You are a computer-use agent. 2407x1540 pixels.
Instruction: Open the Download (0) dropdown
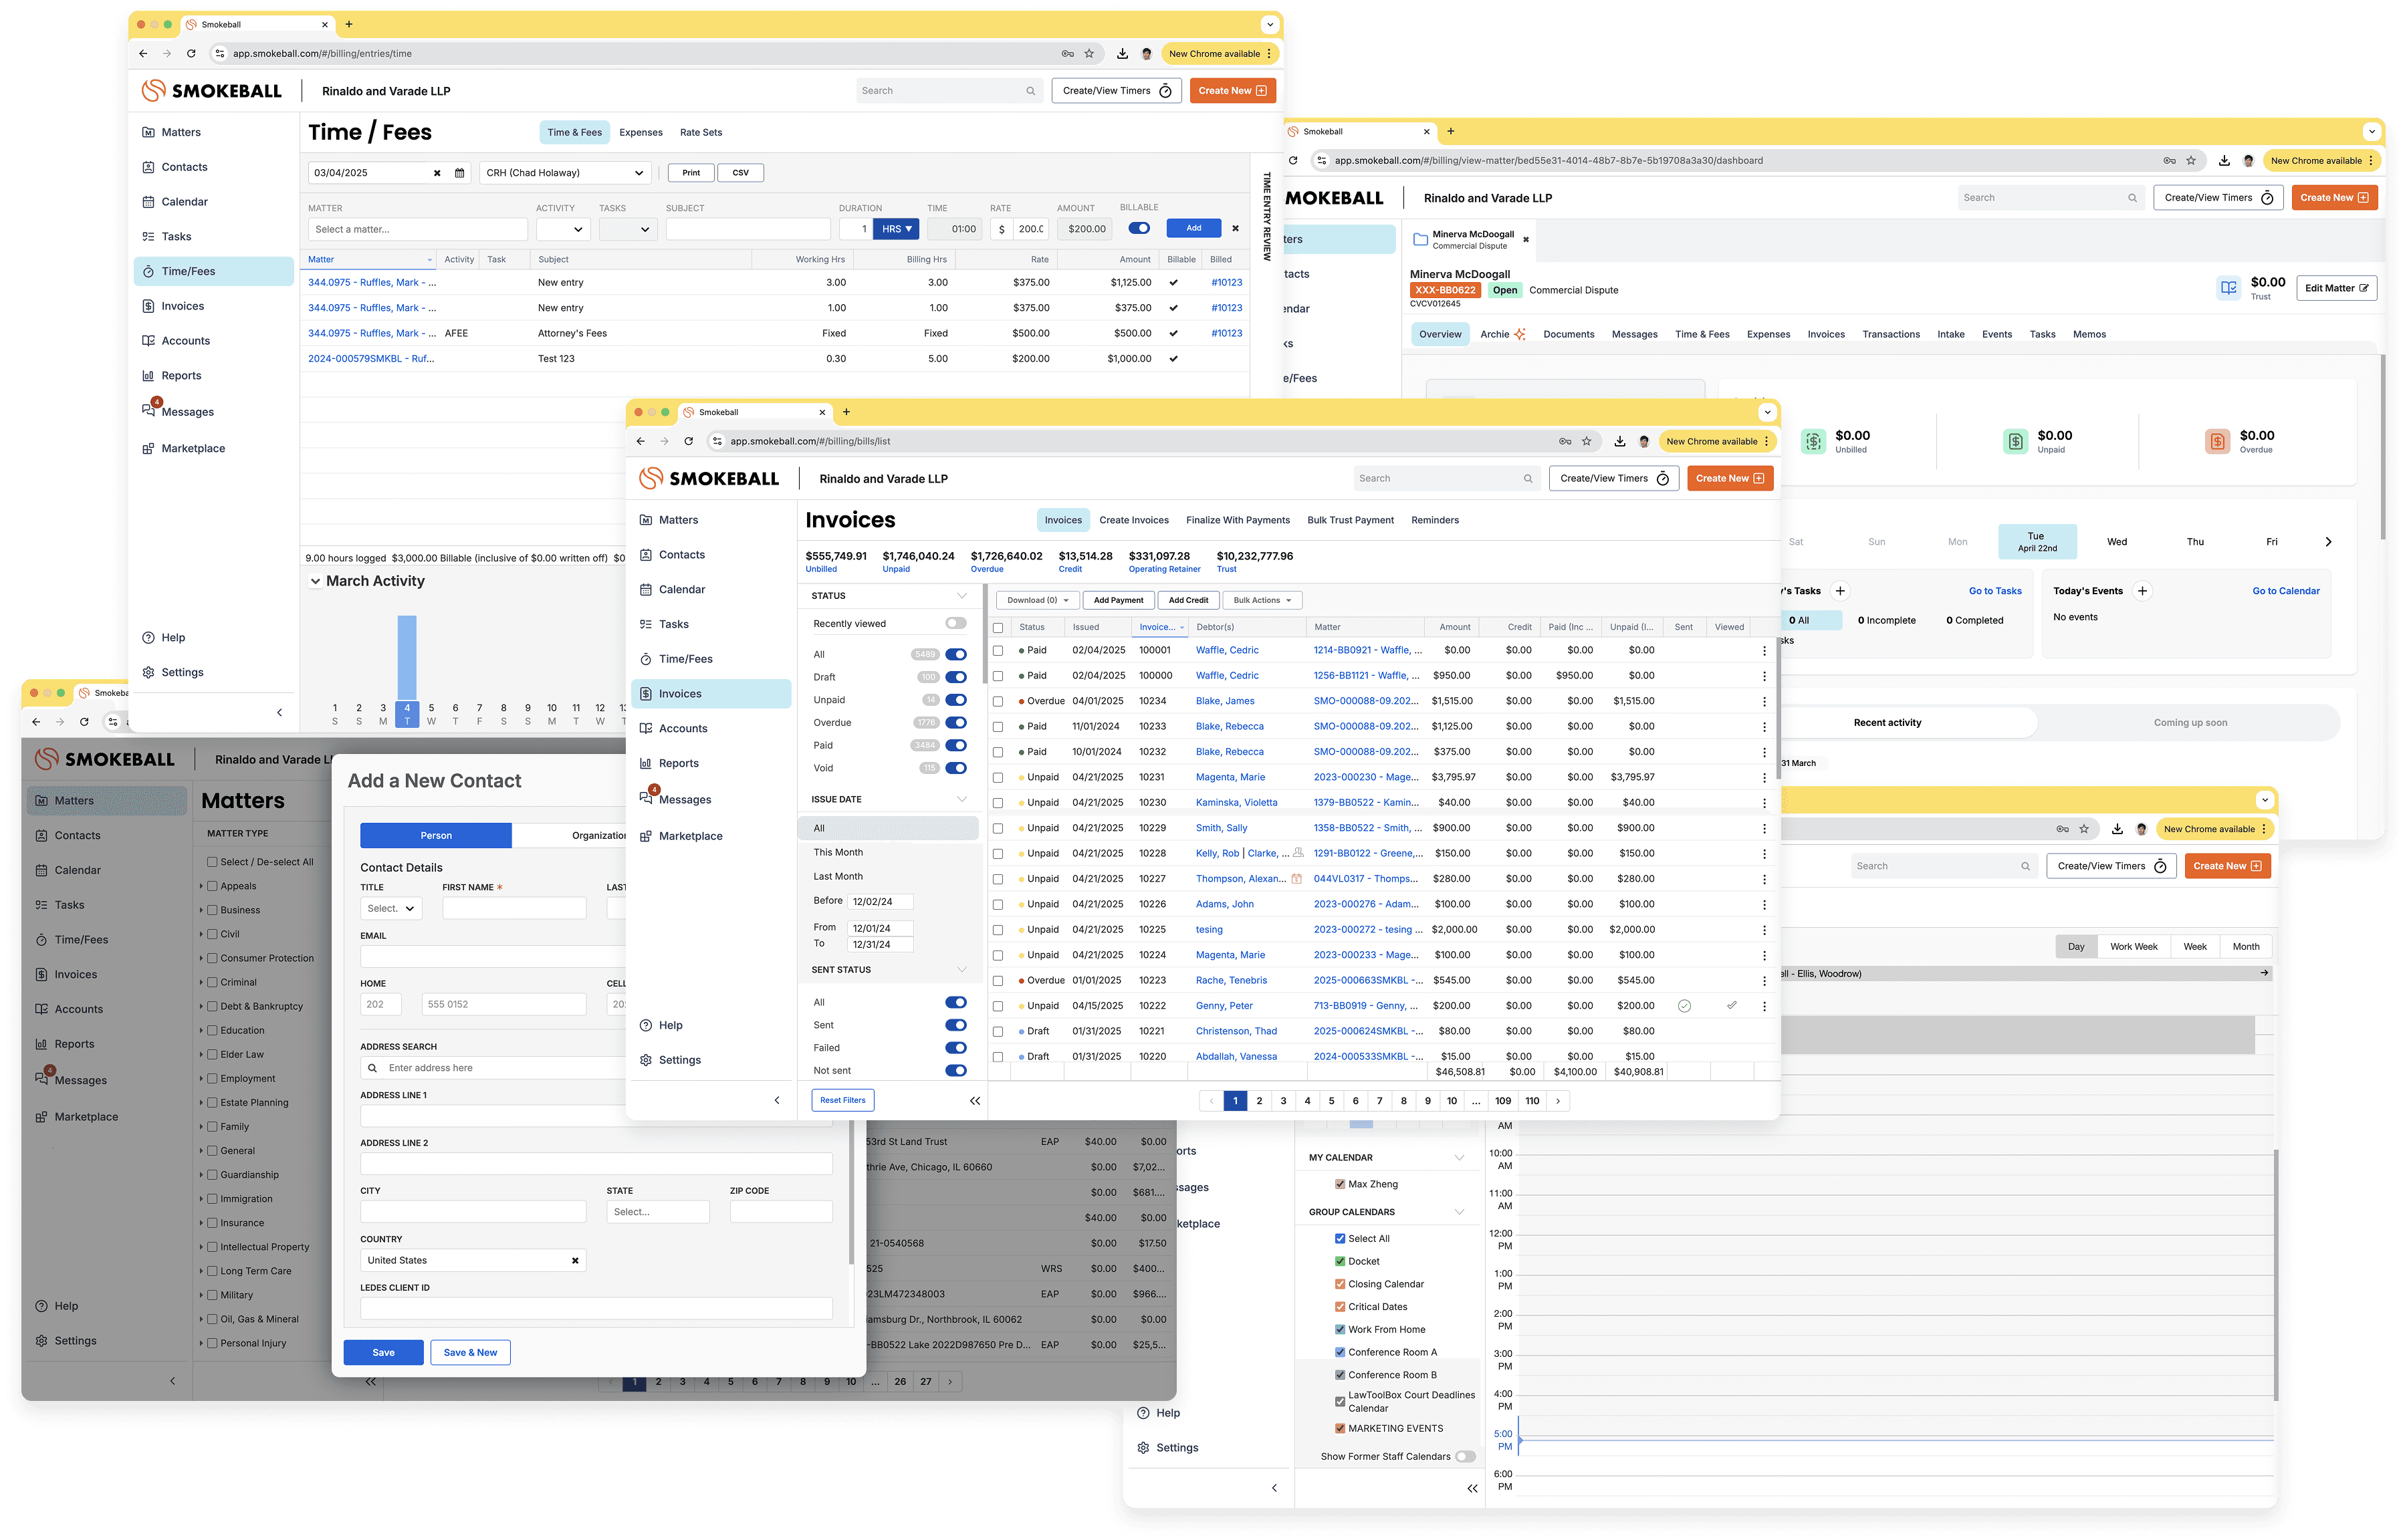pos(1037,600)
